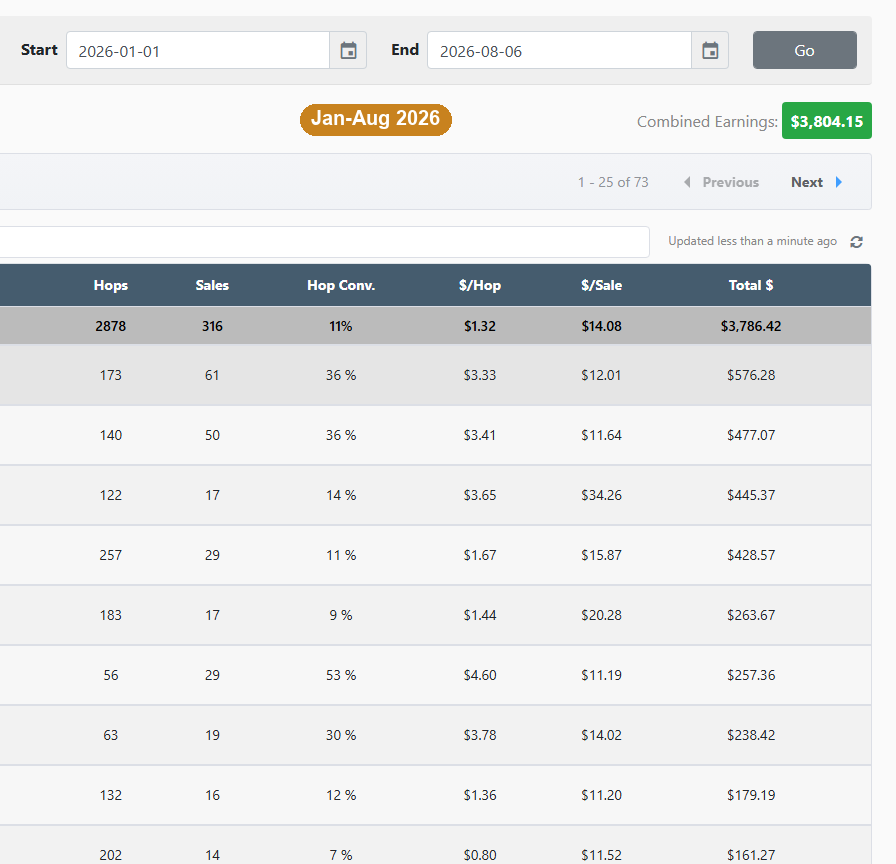This screenshot has height=864, width=896.
Task: Click the Total $ cell $257.36
Action: click(x=751, y=675)
